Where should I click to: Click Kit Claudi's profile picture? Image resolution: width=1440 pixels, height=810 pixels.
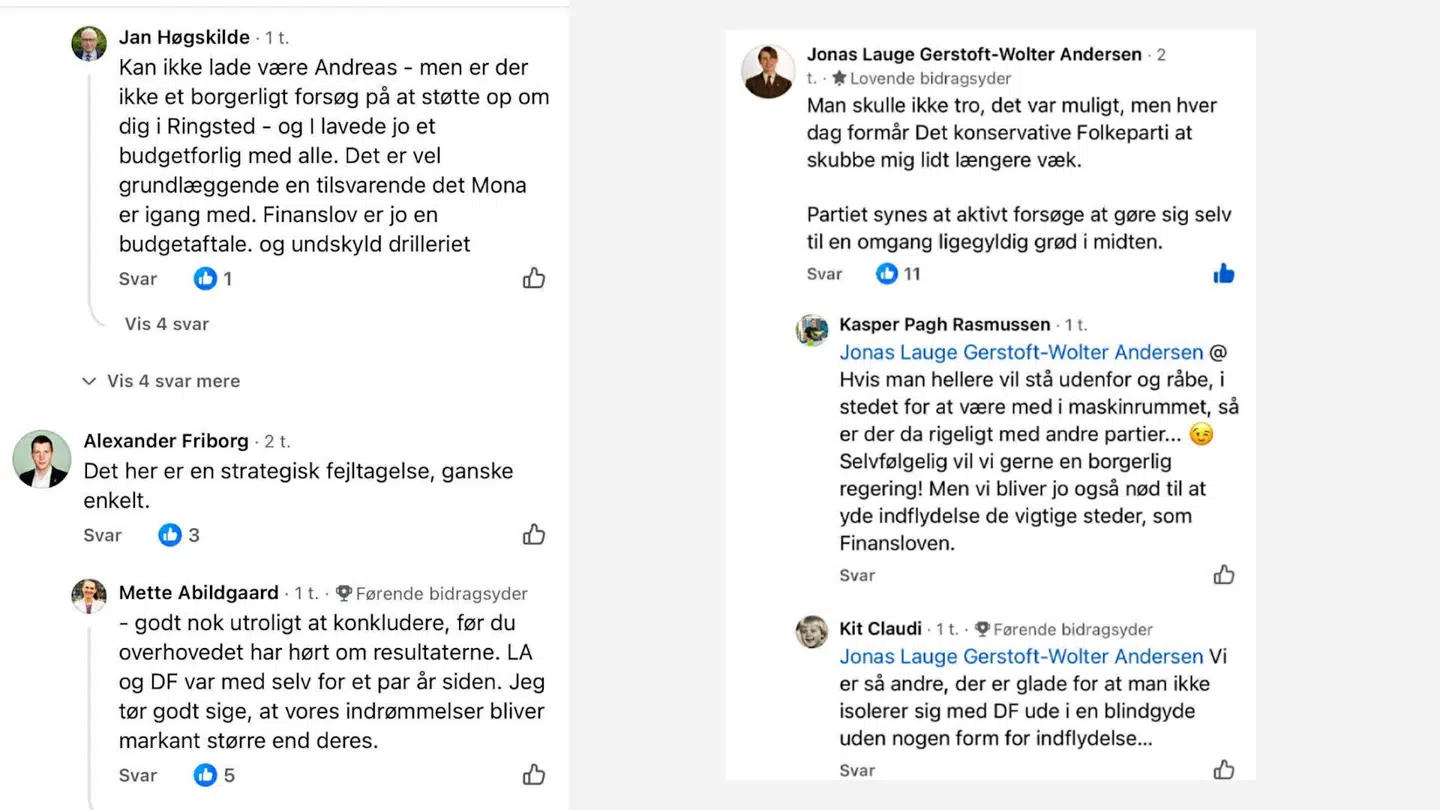(811, 631)
